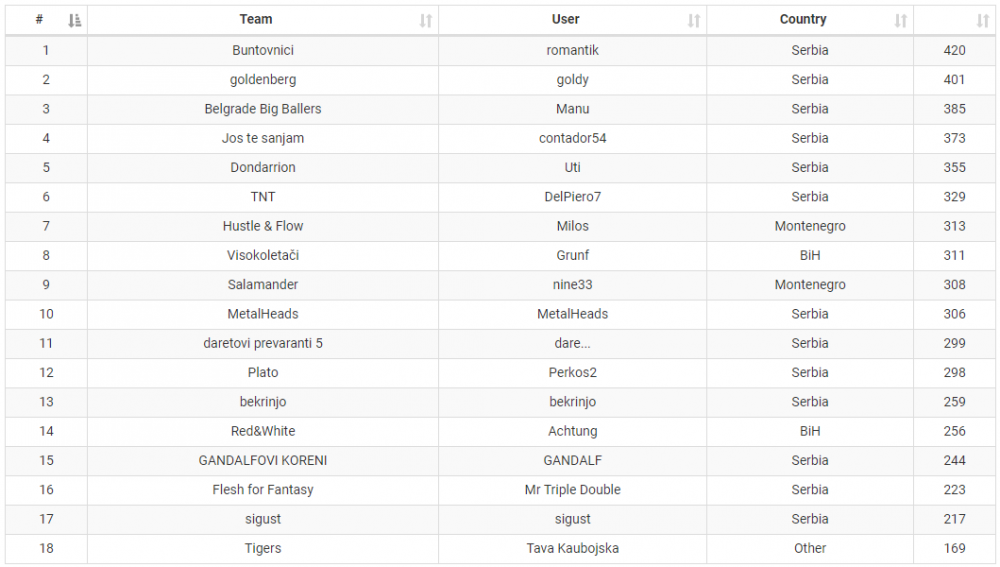Sort table by User header label
Image resolution: width=1000 pixels, height=567 pixels.
tap(565, 19)
